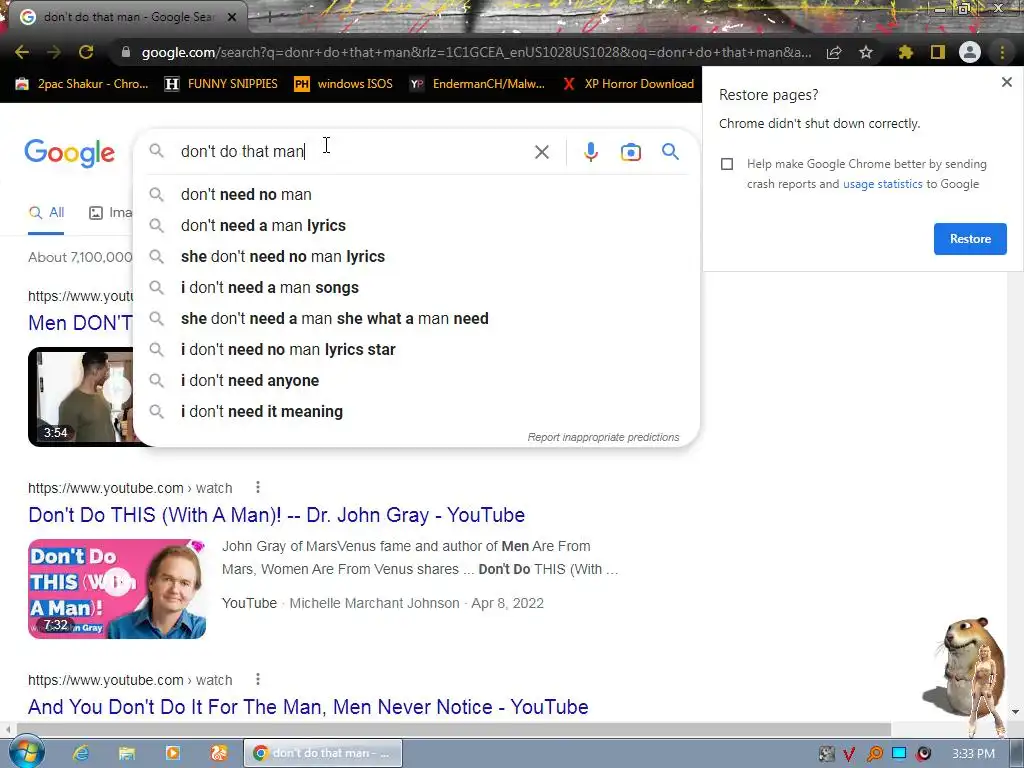Image resolution: width=1024 pixels, height=768 pixels.
Task: Select suggestion "i don't need a man songs"
Action: click(x=417, y=287)
